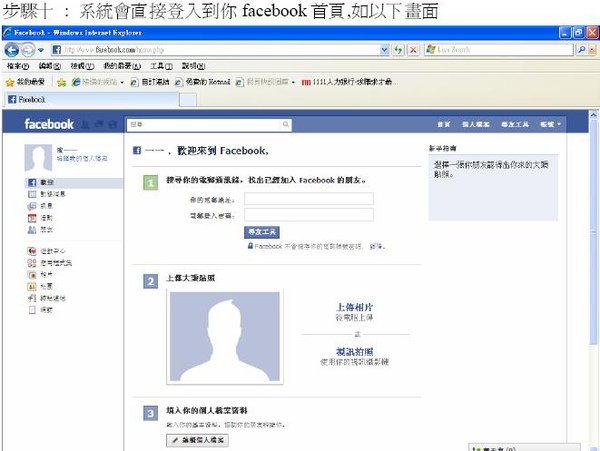Click the magnifier icon in Facebook search field
The width and height of the screenshot is (600, 451).
click(285, 124)
